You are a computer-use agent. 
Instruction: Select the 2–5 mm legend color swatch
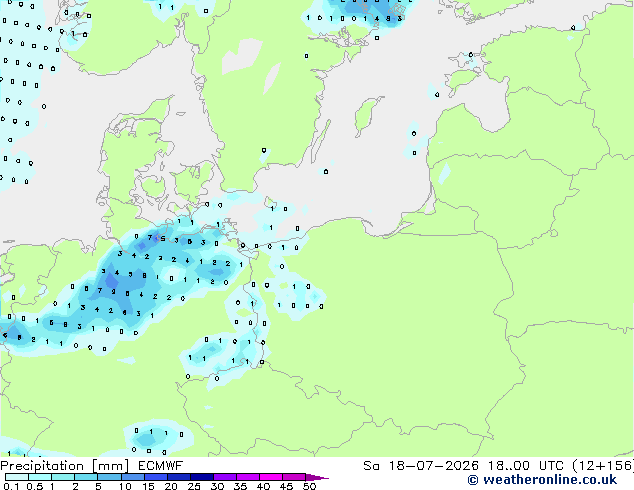click(86, 477)
